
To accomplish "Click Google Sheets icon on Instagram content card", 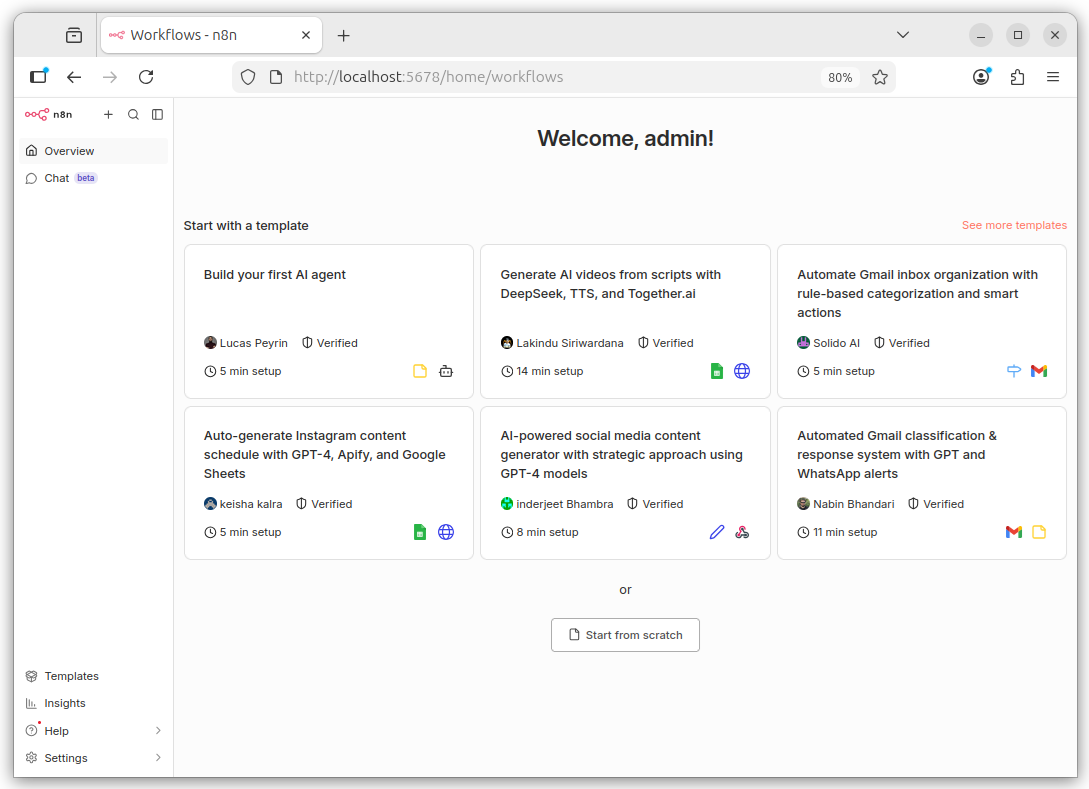I will [420, 532].
